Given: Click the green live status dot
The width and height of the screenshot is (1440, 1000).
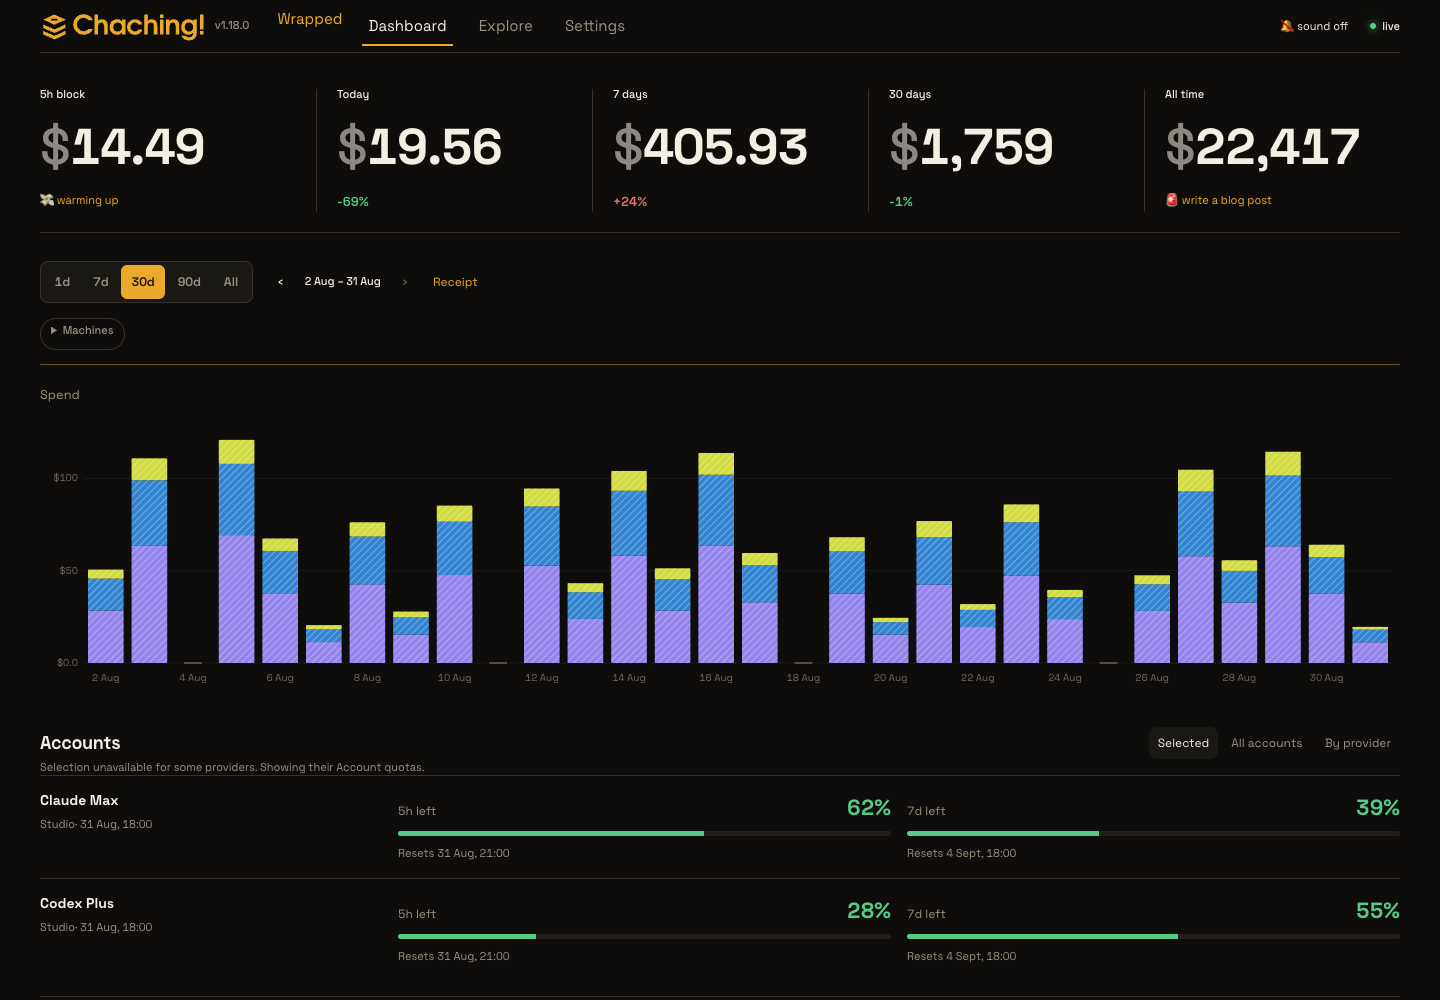Looking at the screenshot, I should pos(1373,26).
